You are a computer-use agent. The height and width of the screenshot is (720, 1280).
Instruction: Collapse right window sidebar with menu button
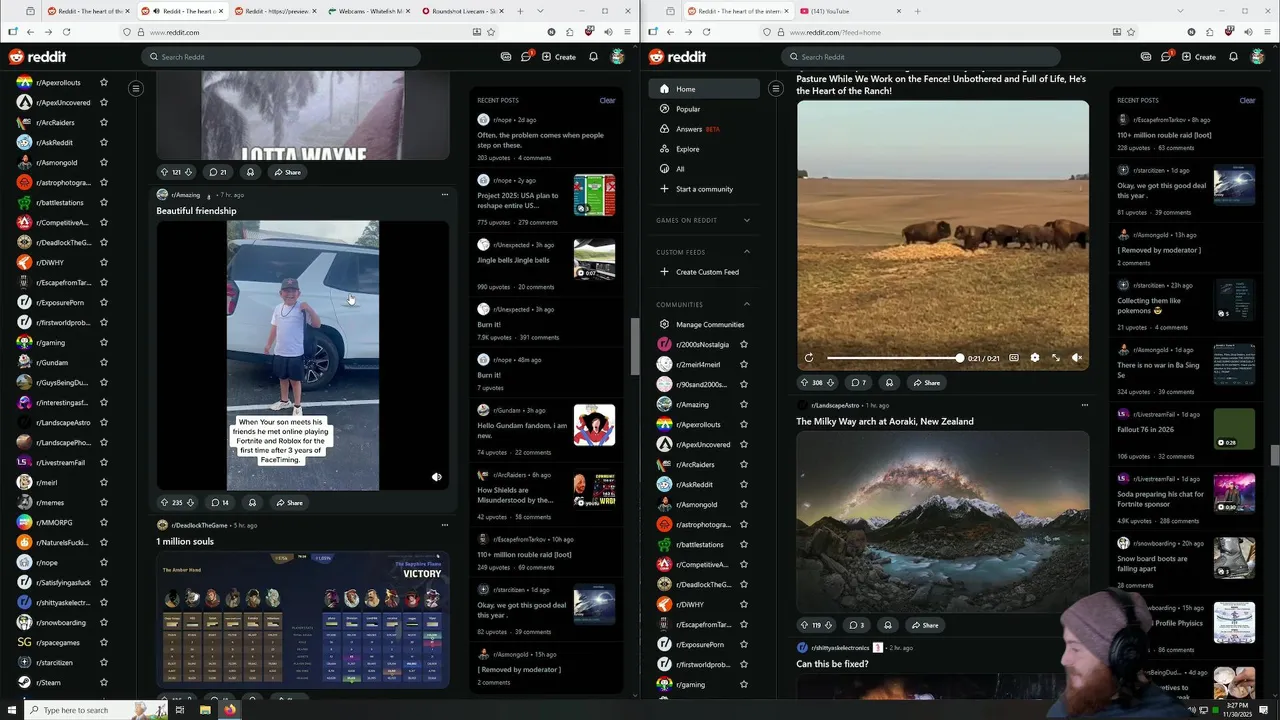[775, 89]
